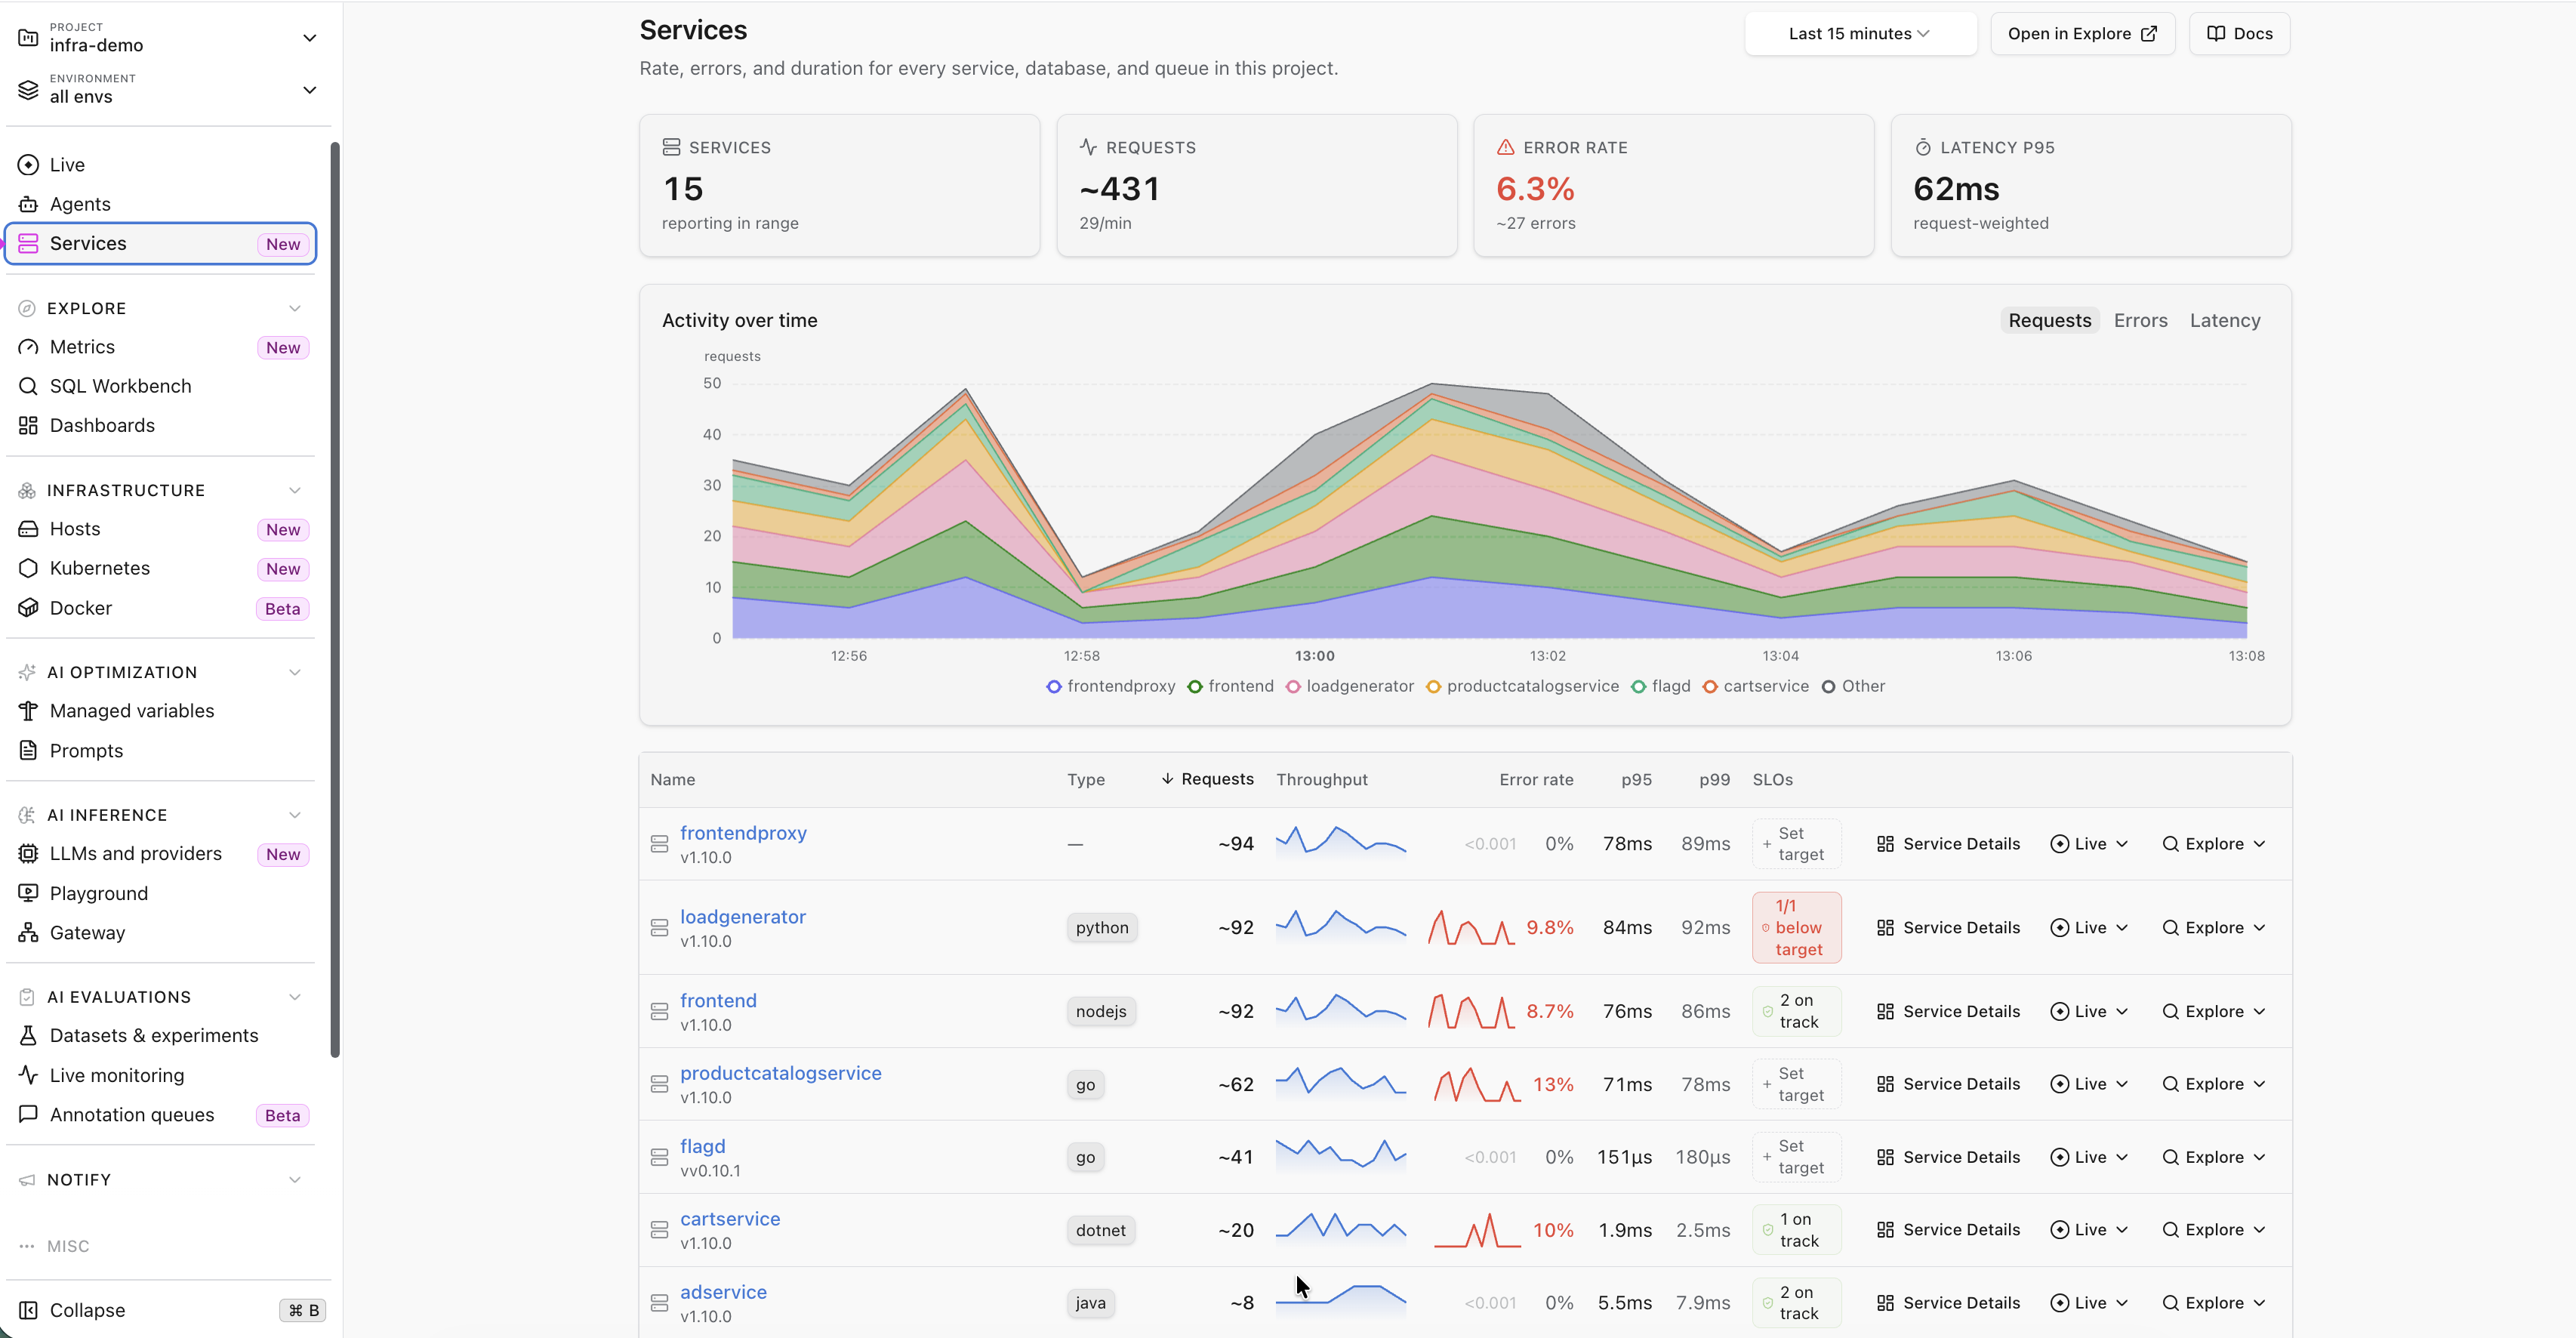Click the SQL Workbench magnifier icon

[x=28, y=386]
